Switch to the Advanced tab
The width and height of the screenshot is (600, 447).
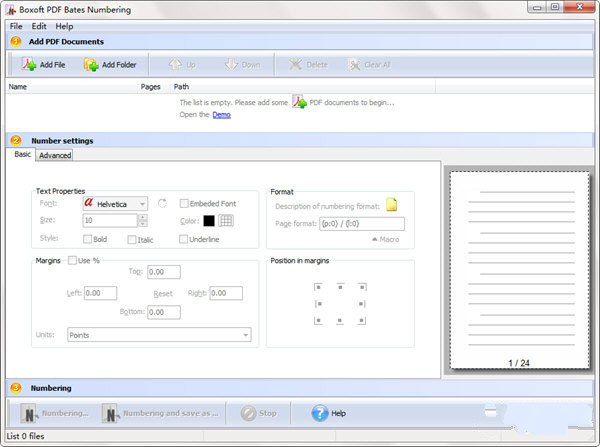tap(55, 155)
